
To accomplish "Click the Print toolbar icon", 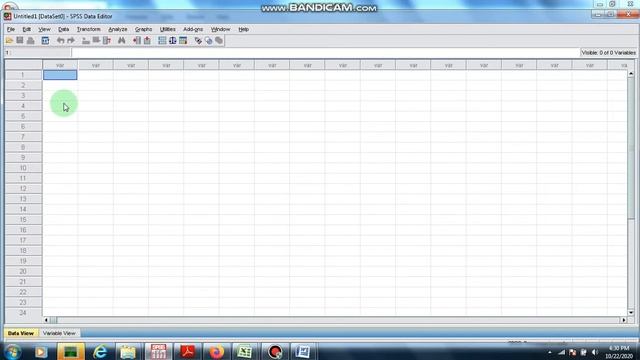I will pyautogui.click(x=31, y=40).
